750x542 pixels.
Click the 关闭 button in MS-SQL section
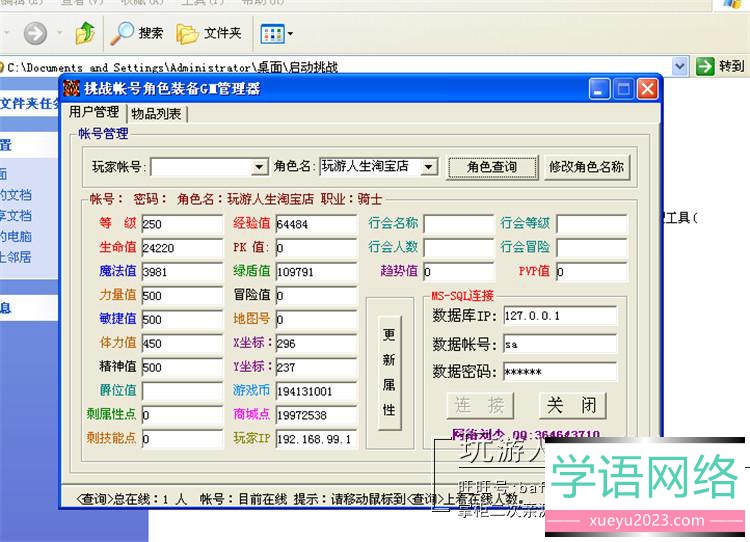tap(572, 405)
